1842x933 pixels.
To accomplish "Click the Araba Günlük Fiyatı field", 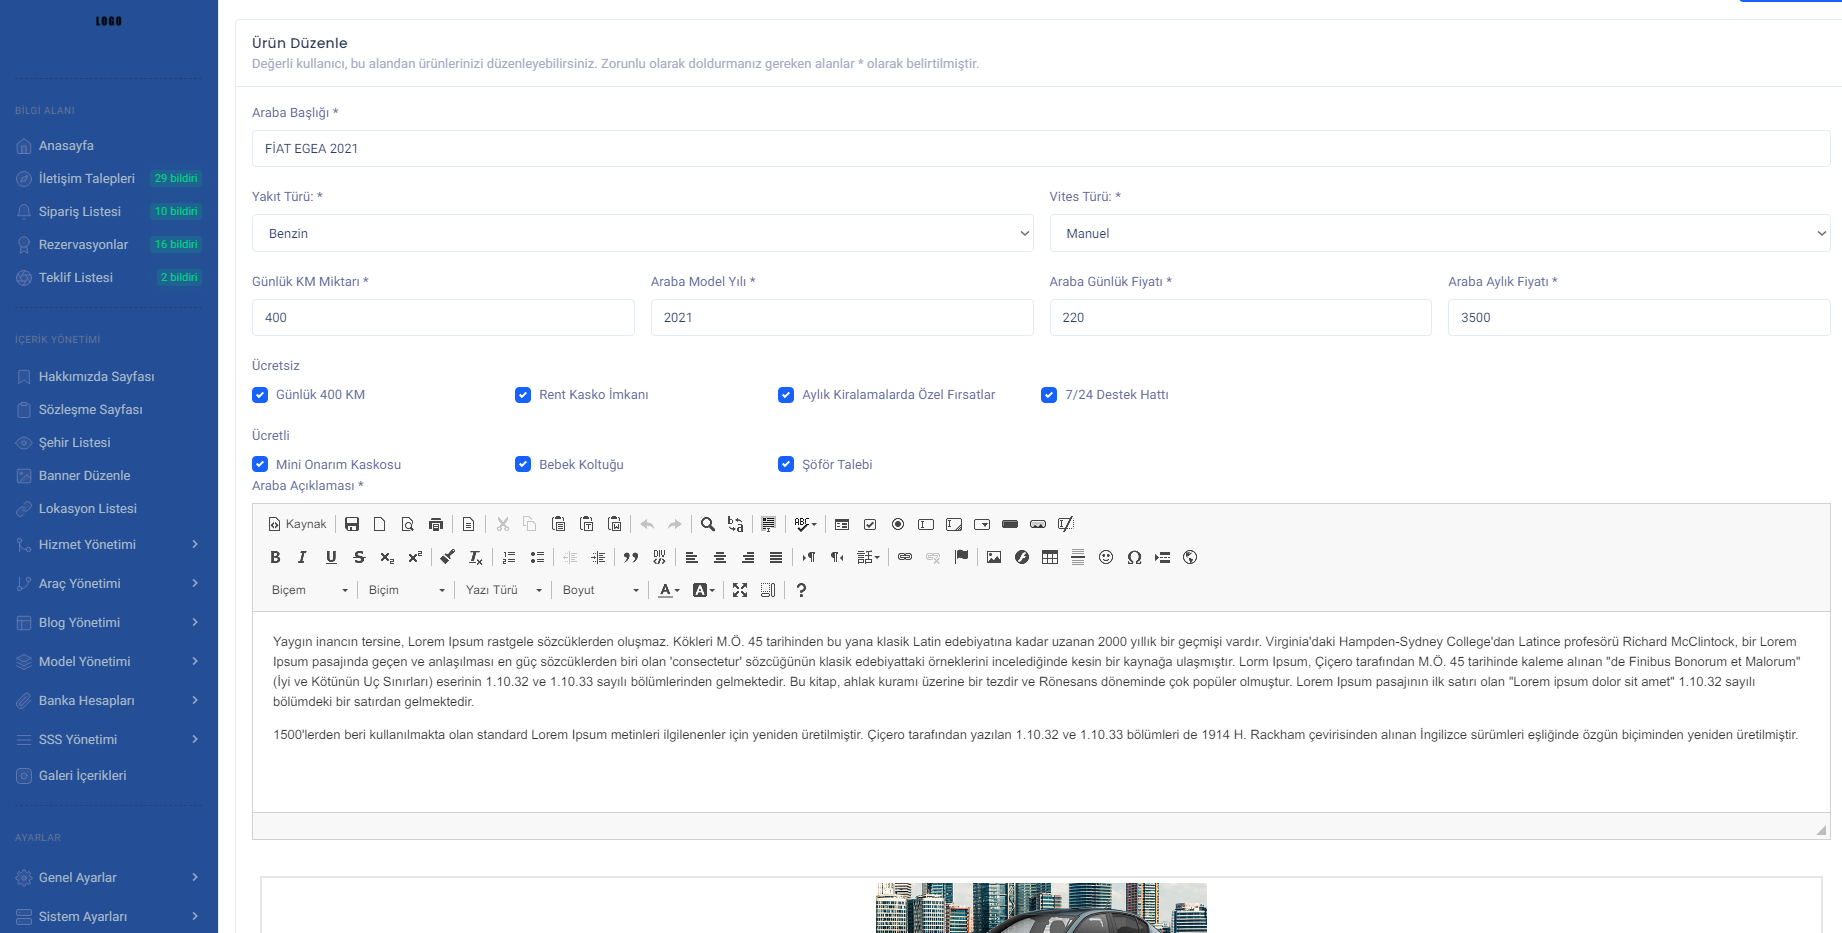I will pos(1240,317).
